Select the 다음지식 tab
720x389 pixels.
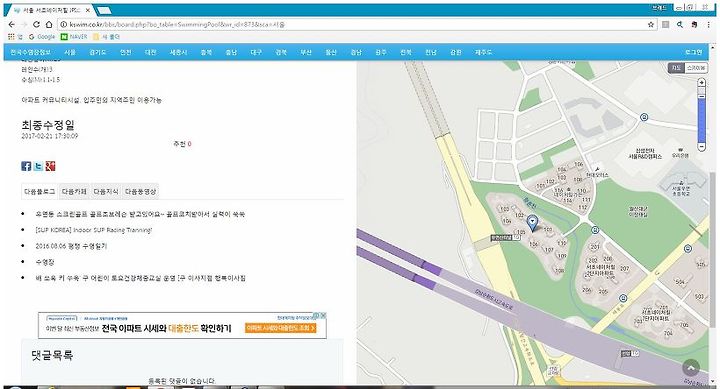pos(106,192)
